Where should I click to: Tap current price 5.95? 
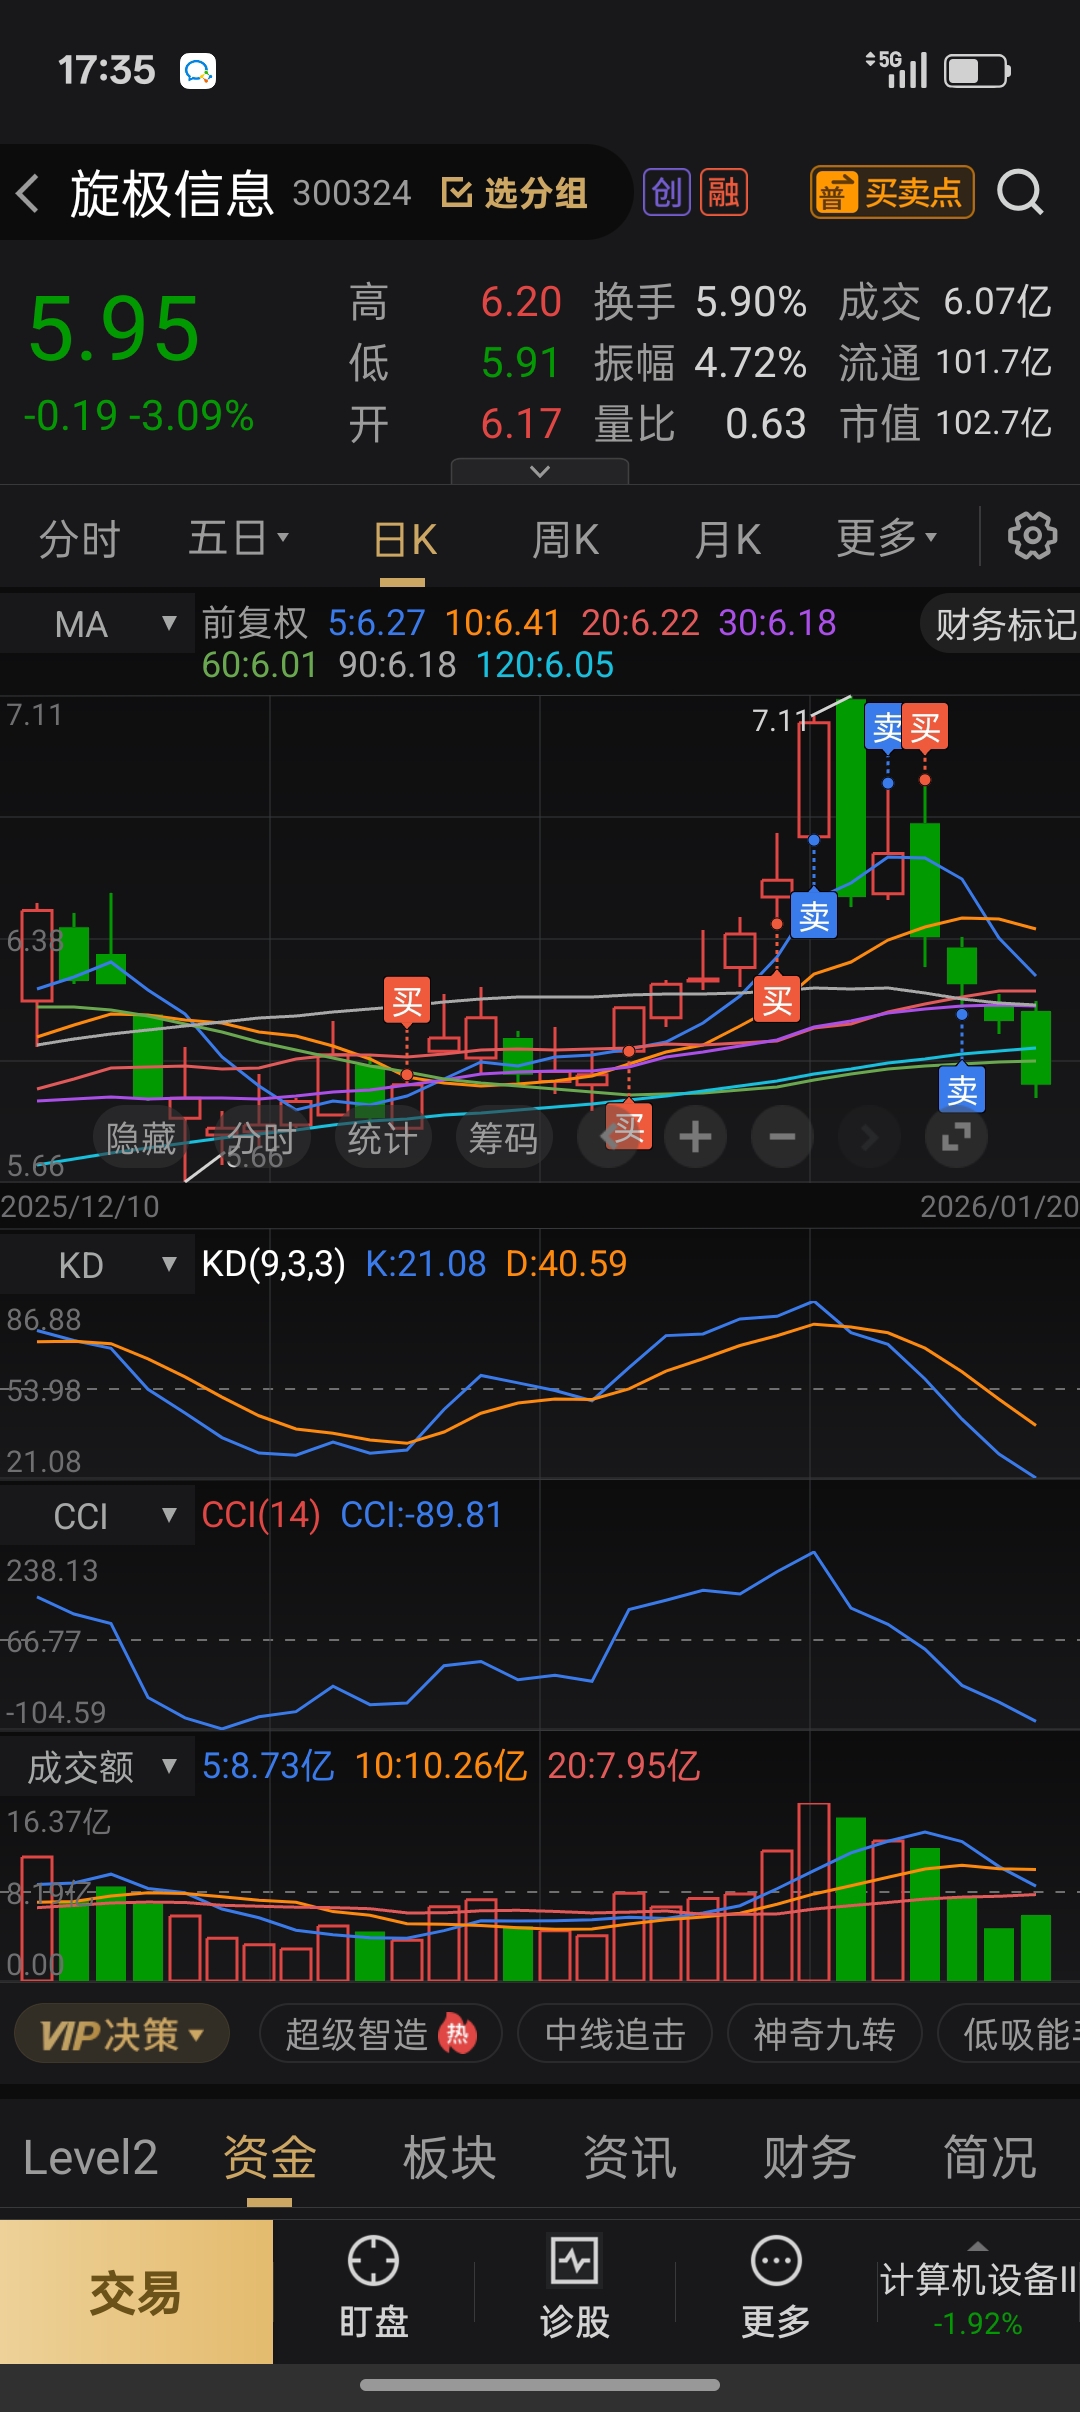pos(115,329)
